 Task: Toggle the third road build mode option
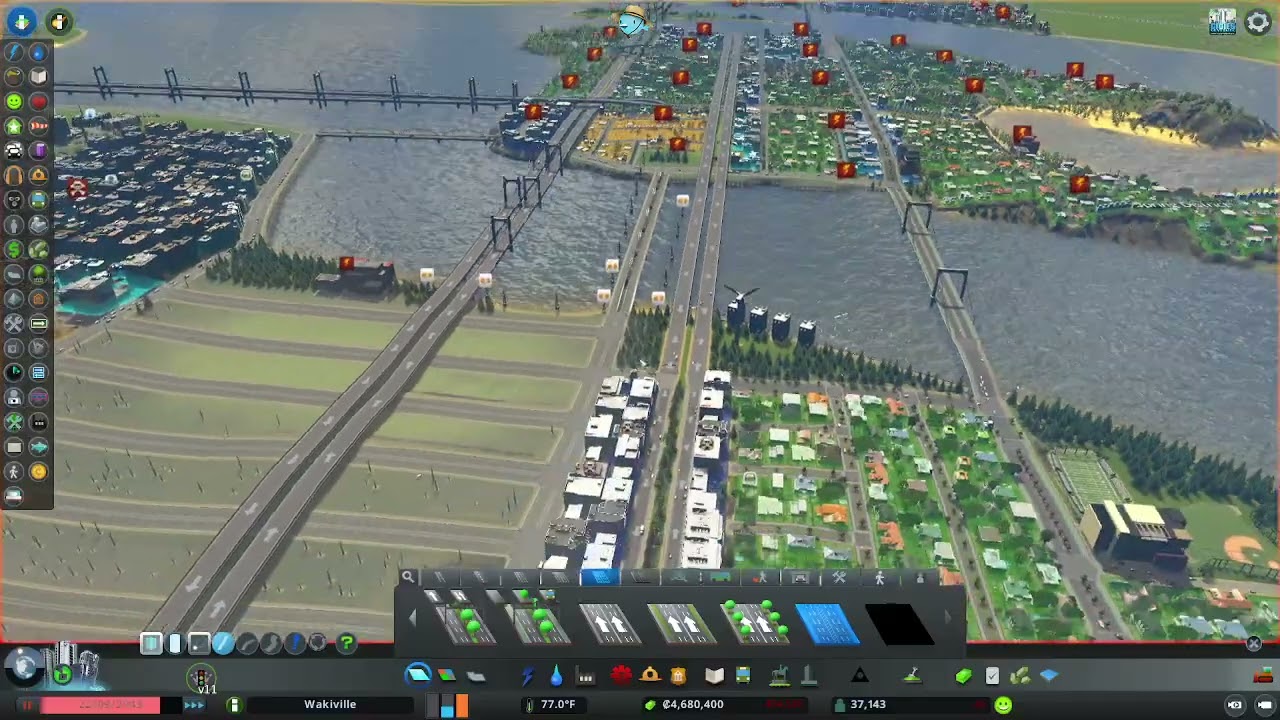pos(199,643)
